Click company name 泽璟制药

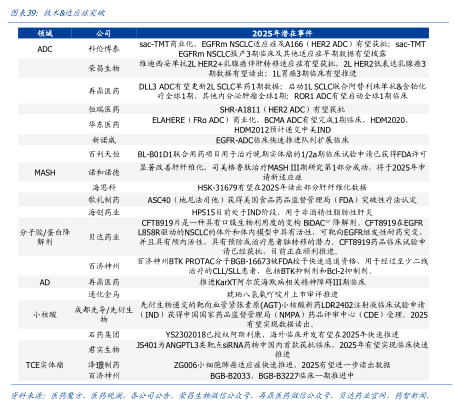point(104,365)
